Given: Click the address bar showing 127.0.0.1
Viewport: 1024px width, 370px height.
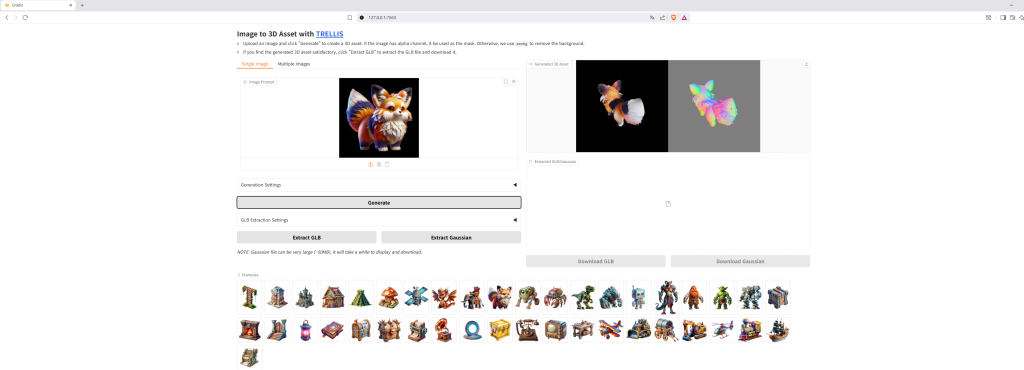Looking at the screenshot, I should (x=496, y=18).
